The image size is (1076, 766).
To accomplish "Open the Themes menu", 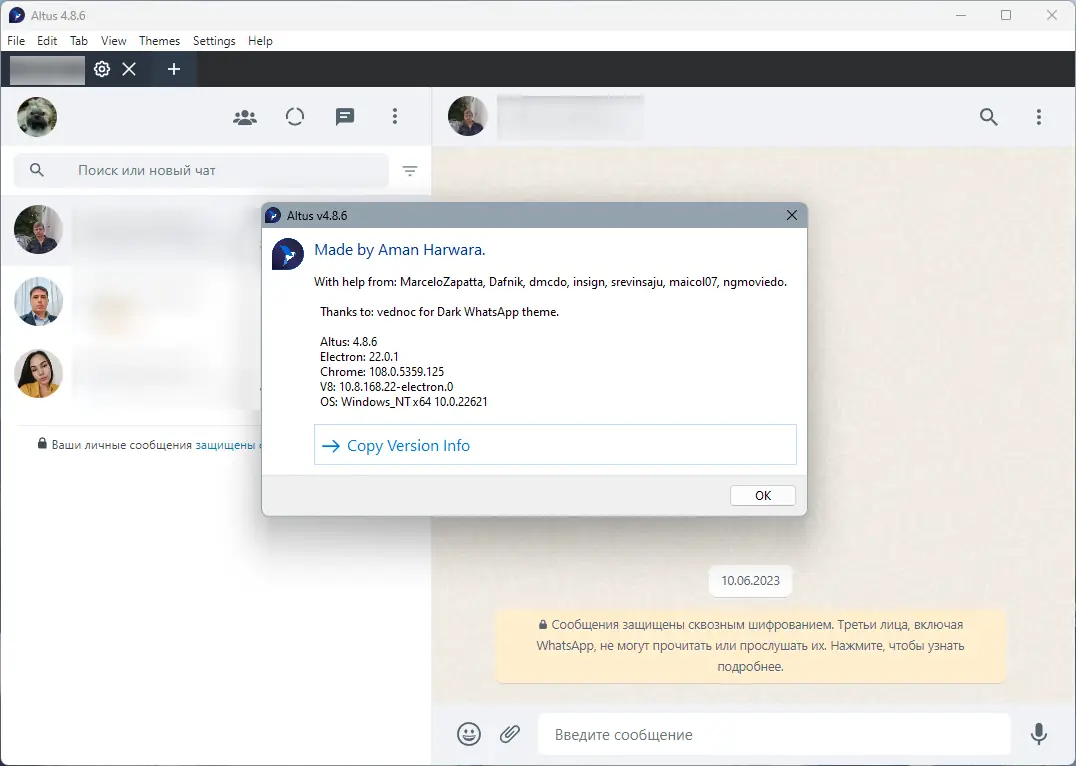I will (159, 41).
